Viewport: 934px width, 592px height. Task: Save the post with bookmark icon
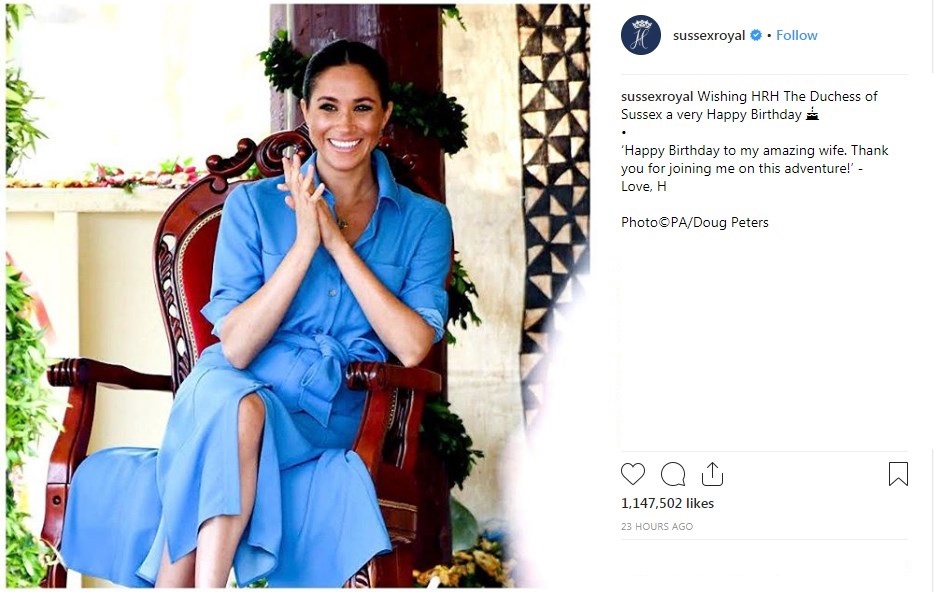[x=898, y=474]
